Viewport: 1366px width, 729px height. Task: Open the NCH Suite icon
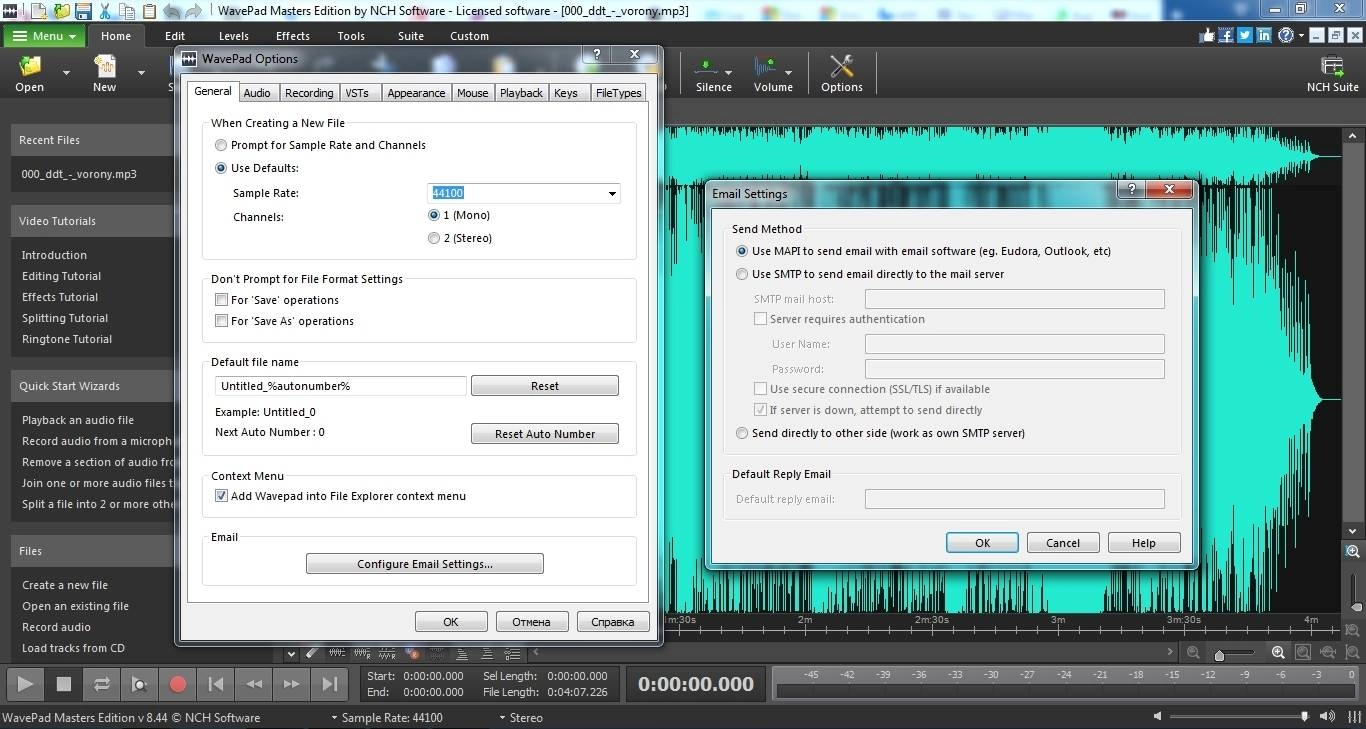[1332, 67]
